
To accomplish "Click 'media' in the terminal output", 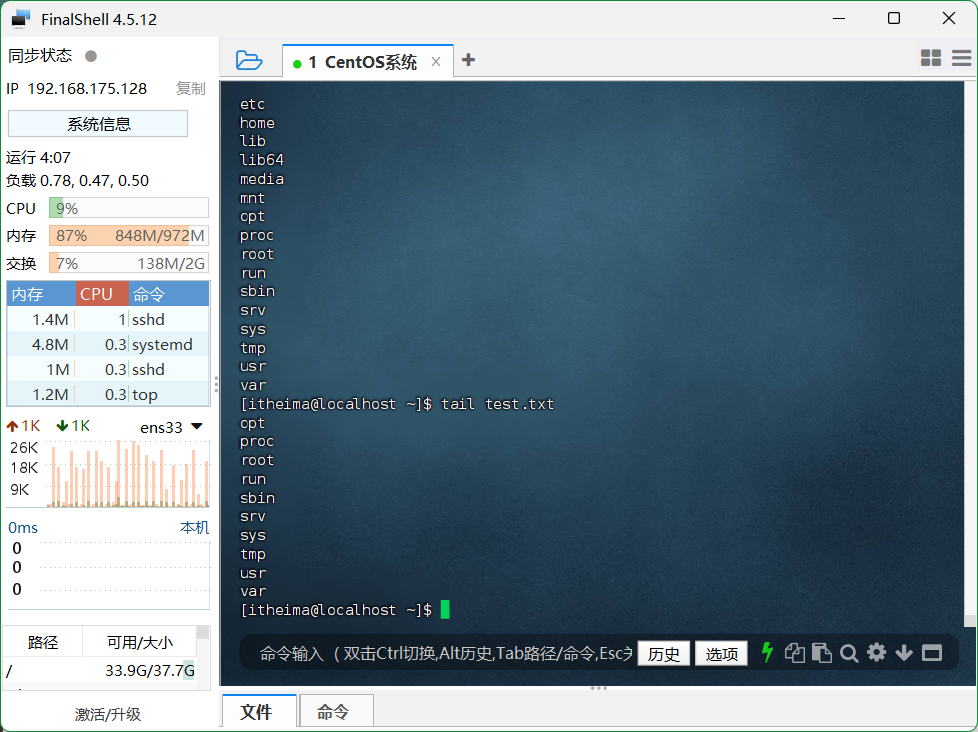I will coord(262,180).
